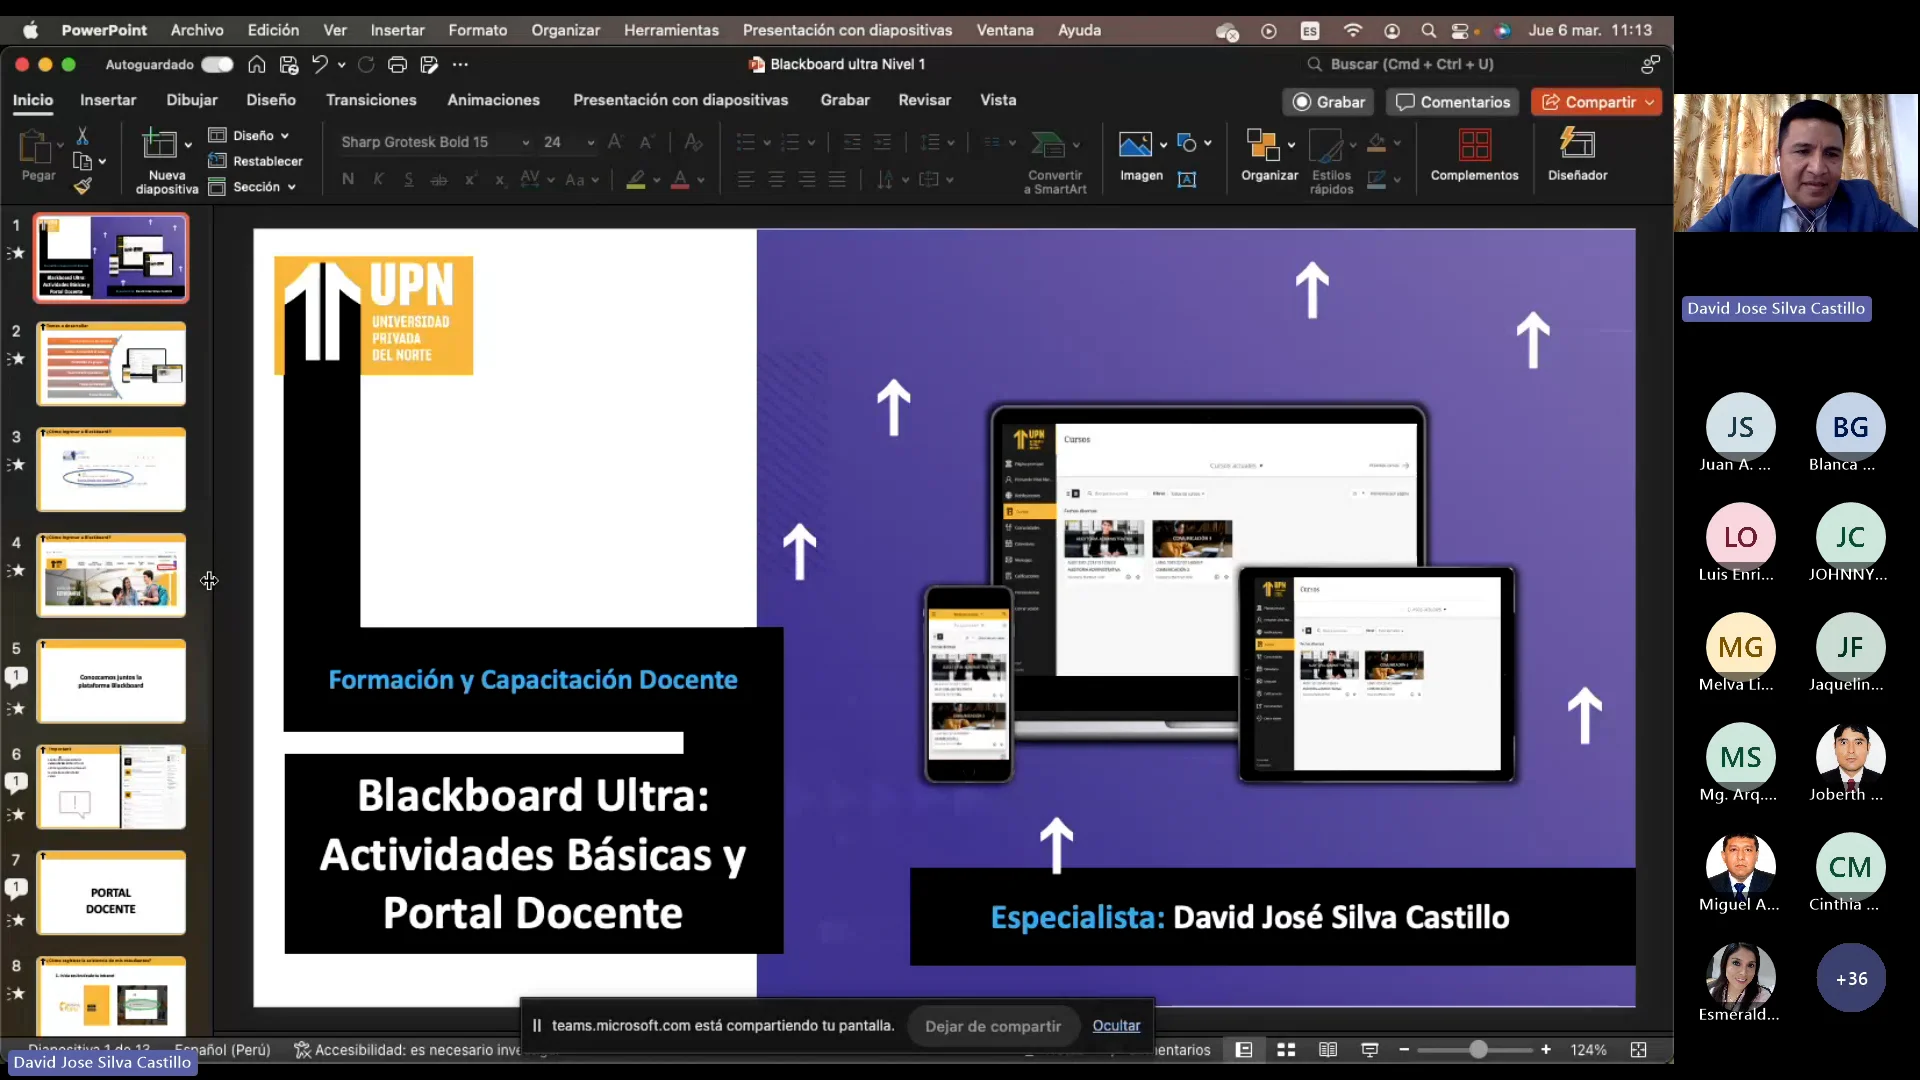
Task: Open the Insertar menu in menu bar
Action: (397, 30)
